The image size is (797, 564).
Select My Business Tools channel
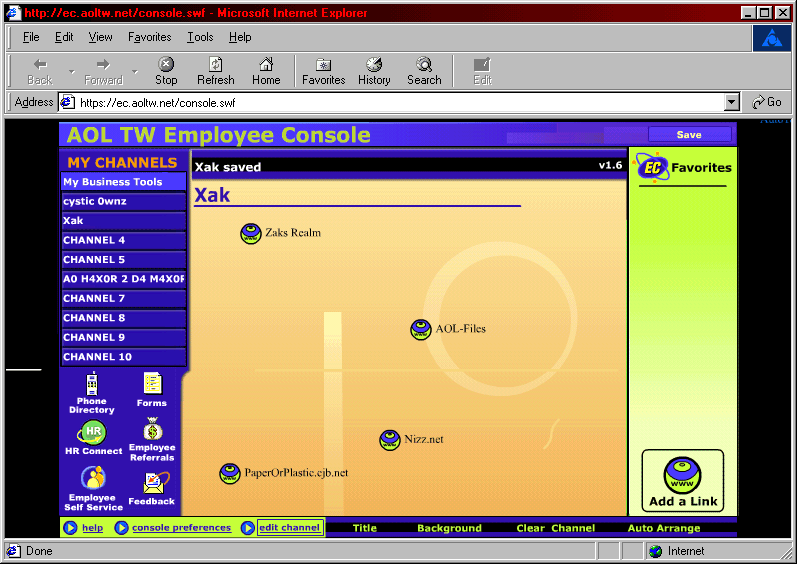[x=124, y=182]
